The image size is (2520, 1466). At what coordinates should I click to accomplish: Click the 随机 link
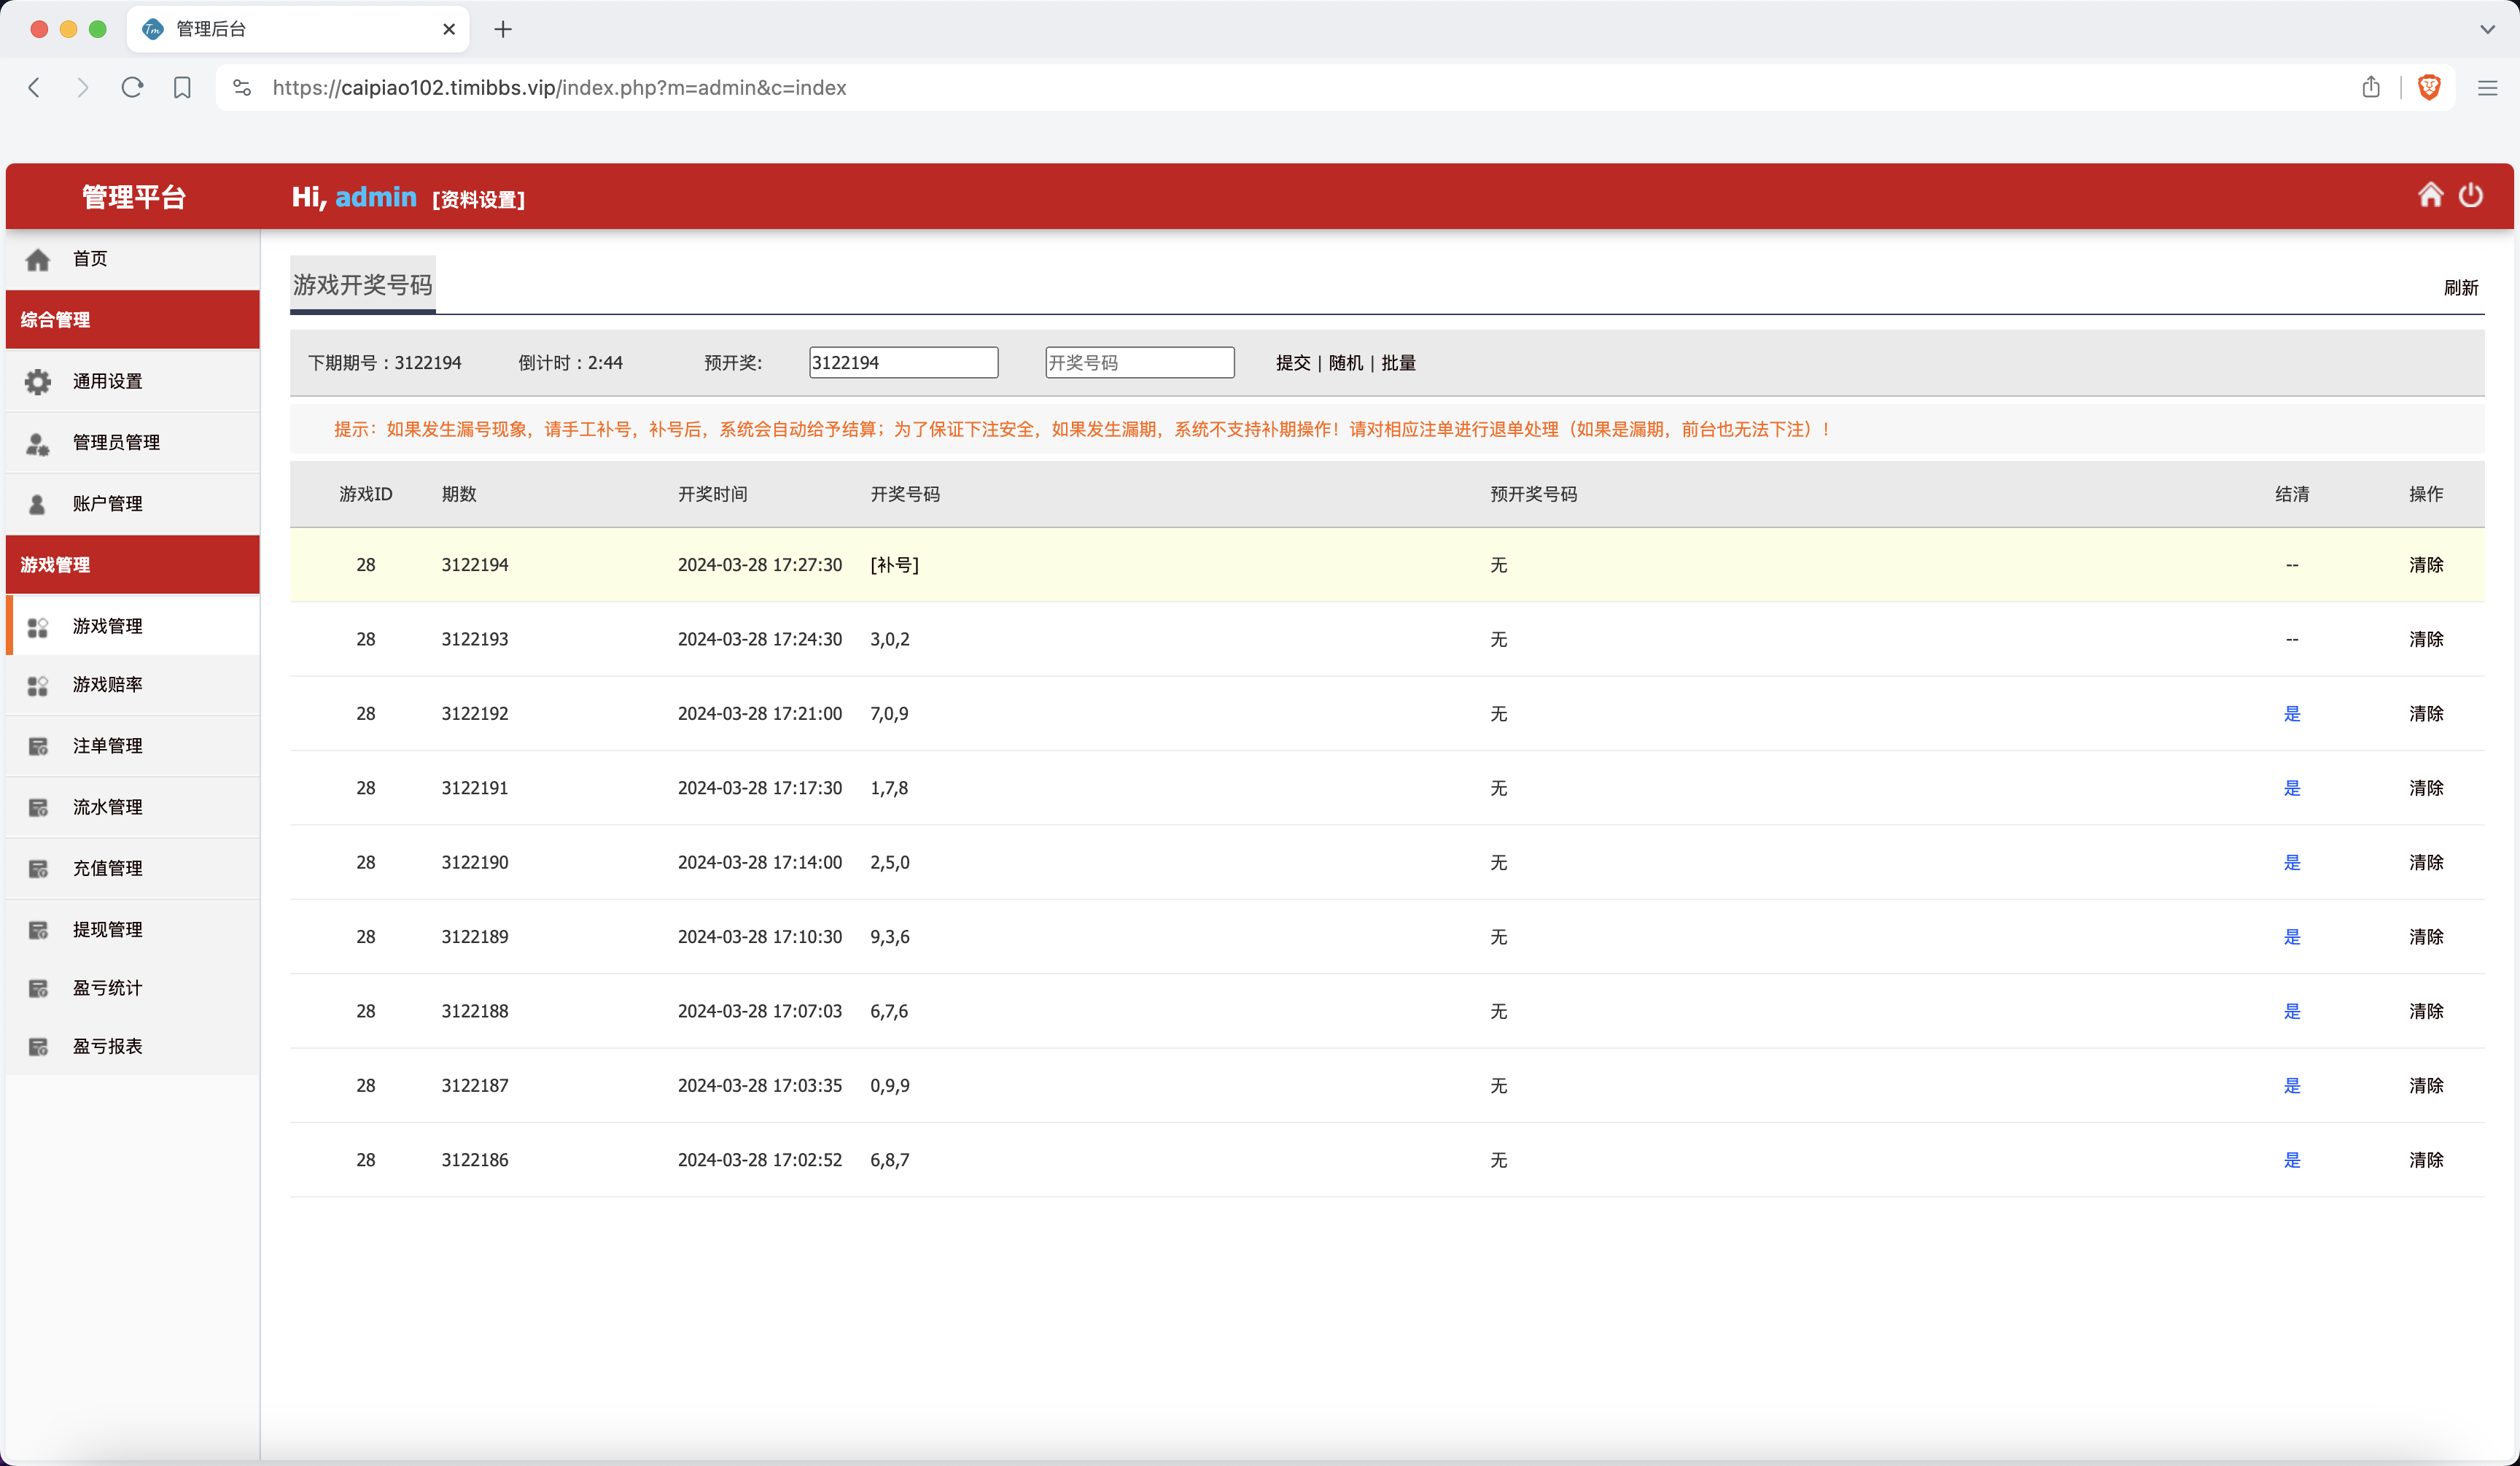[1345, 363]
